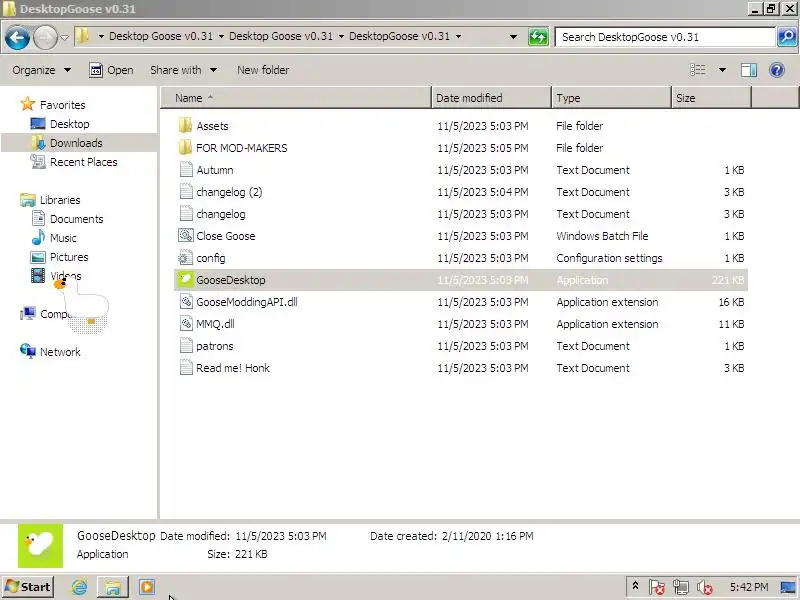The width and height of the screenshot is (800, 600).
Task: Click the blue Help icon
Action: point(777,70)
